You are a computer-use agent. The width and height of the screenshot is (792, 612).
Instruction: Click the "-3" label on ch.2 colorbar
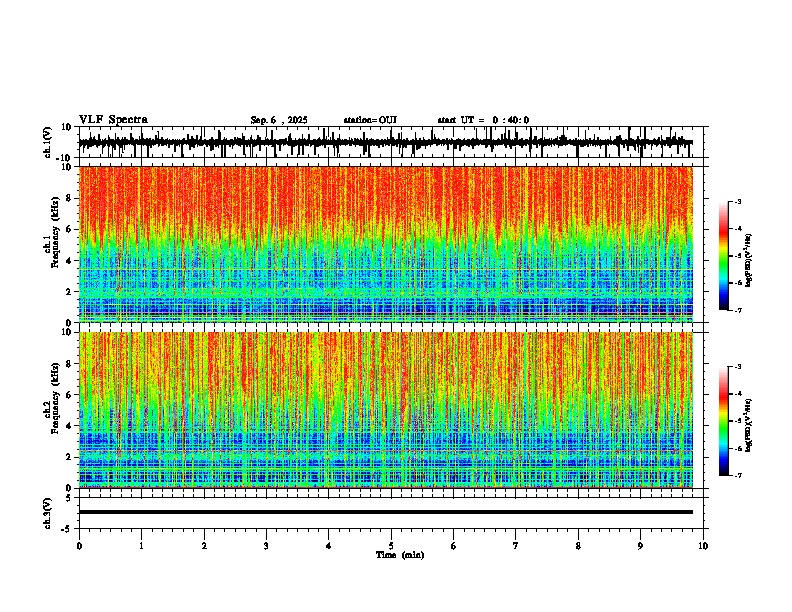(738, 367)
